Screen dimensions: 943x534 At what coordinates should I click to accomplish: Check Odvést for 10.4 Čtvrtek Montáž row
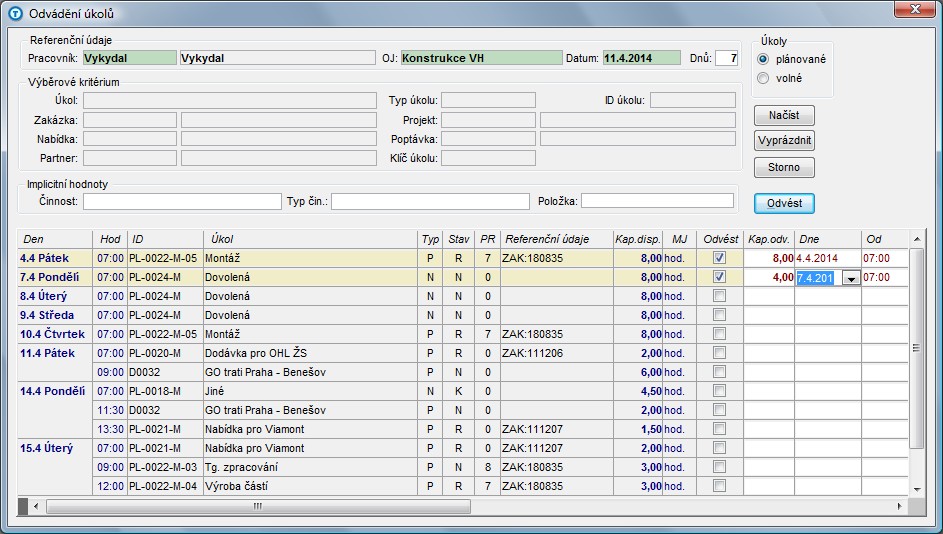(719, 334)
